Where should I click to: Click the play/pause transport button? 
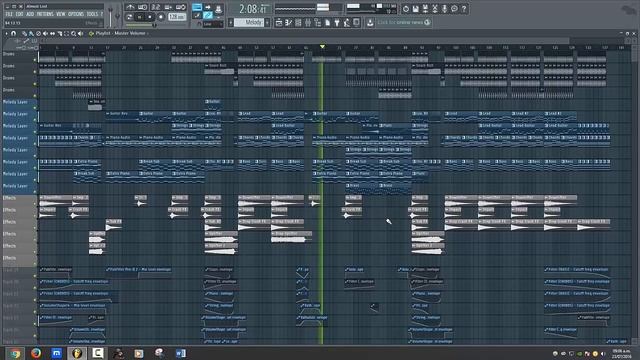click(140, 17)
